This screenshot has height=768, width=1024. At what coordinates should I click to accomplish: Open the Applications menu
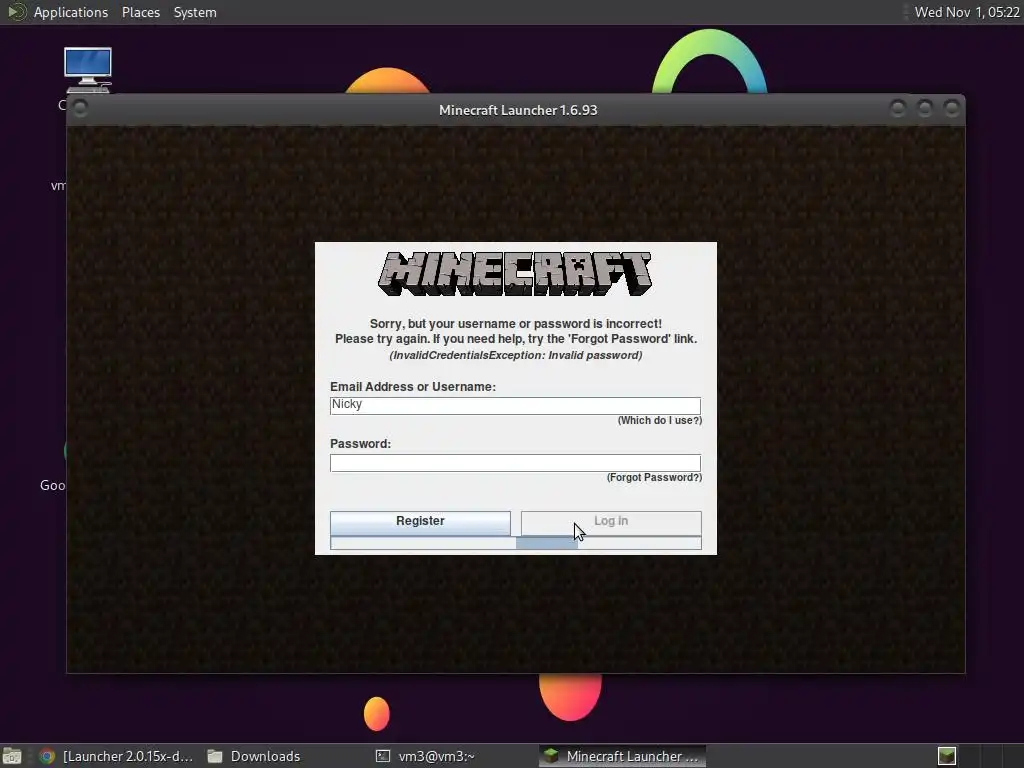point(71,12)
